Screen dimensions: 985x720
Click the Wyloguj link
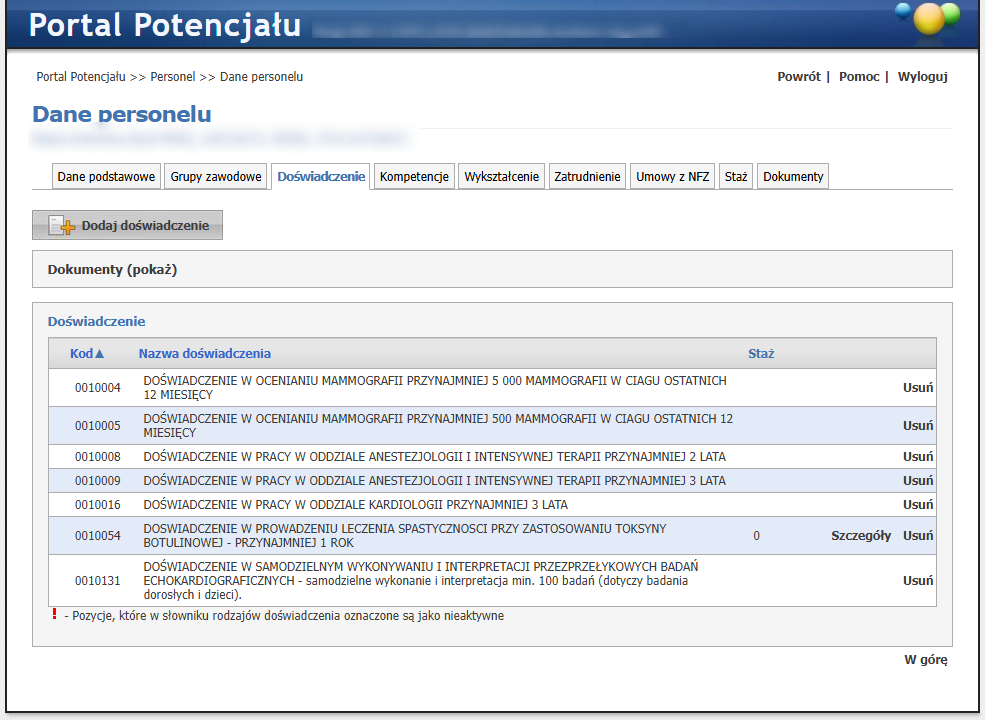click(922, 77)
